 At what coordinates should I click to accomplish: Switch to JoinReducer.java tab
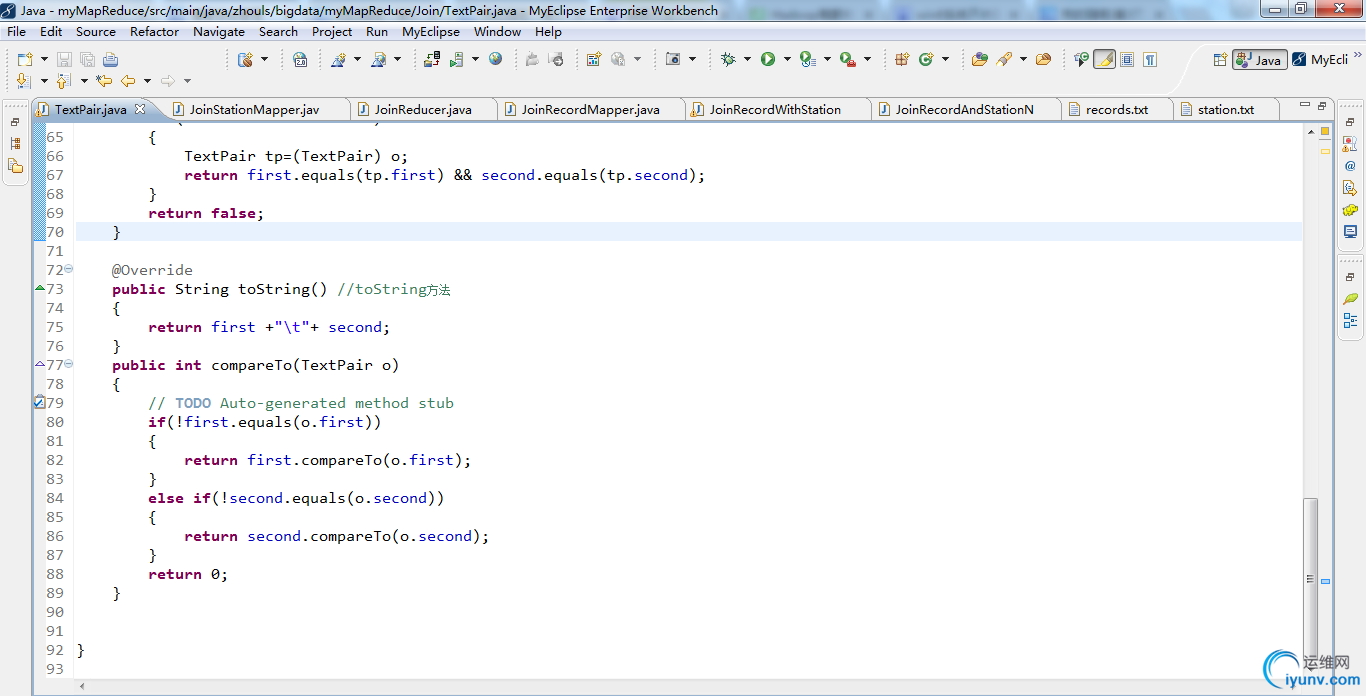click(x=423, y=109)
